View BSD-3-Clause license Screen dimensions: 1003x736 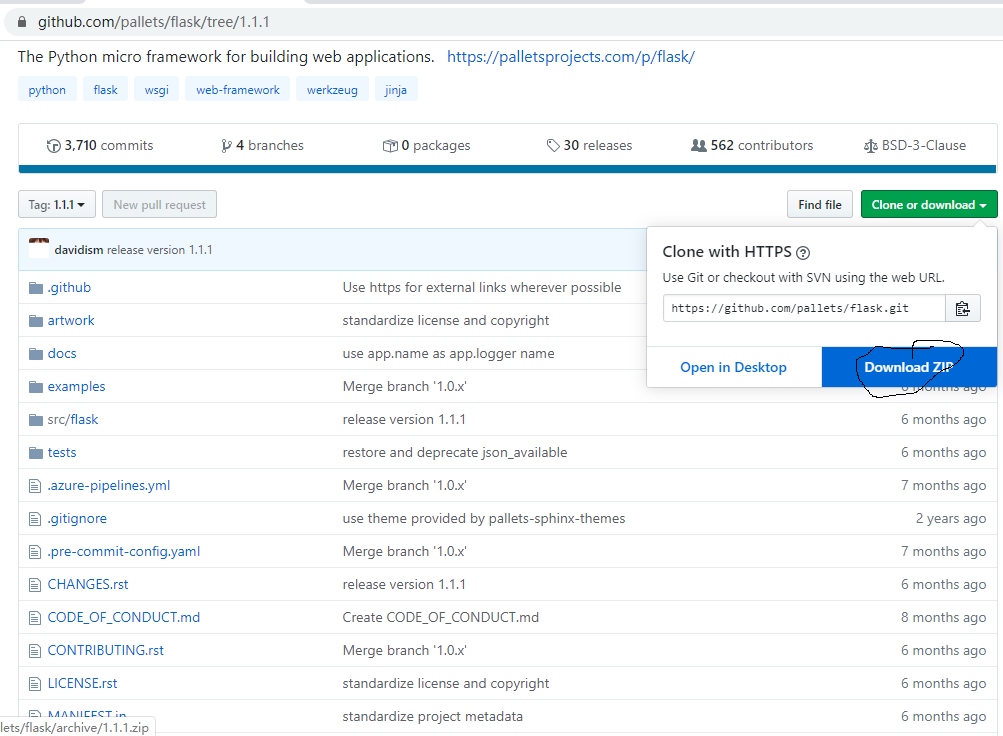(x=915, y=146)
